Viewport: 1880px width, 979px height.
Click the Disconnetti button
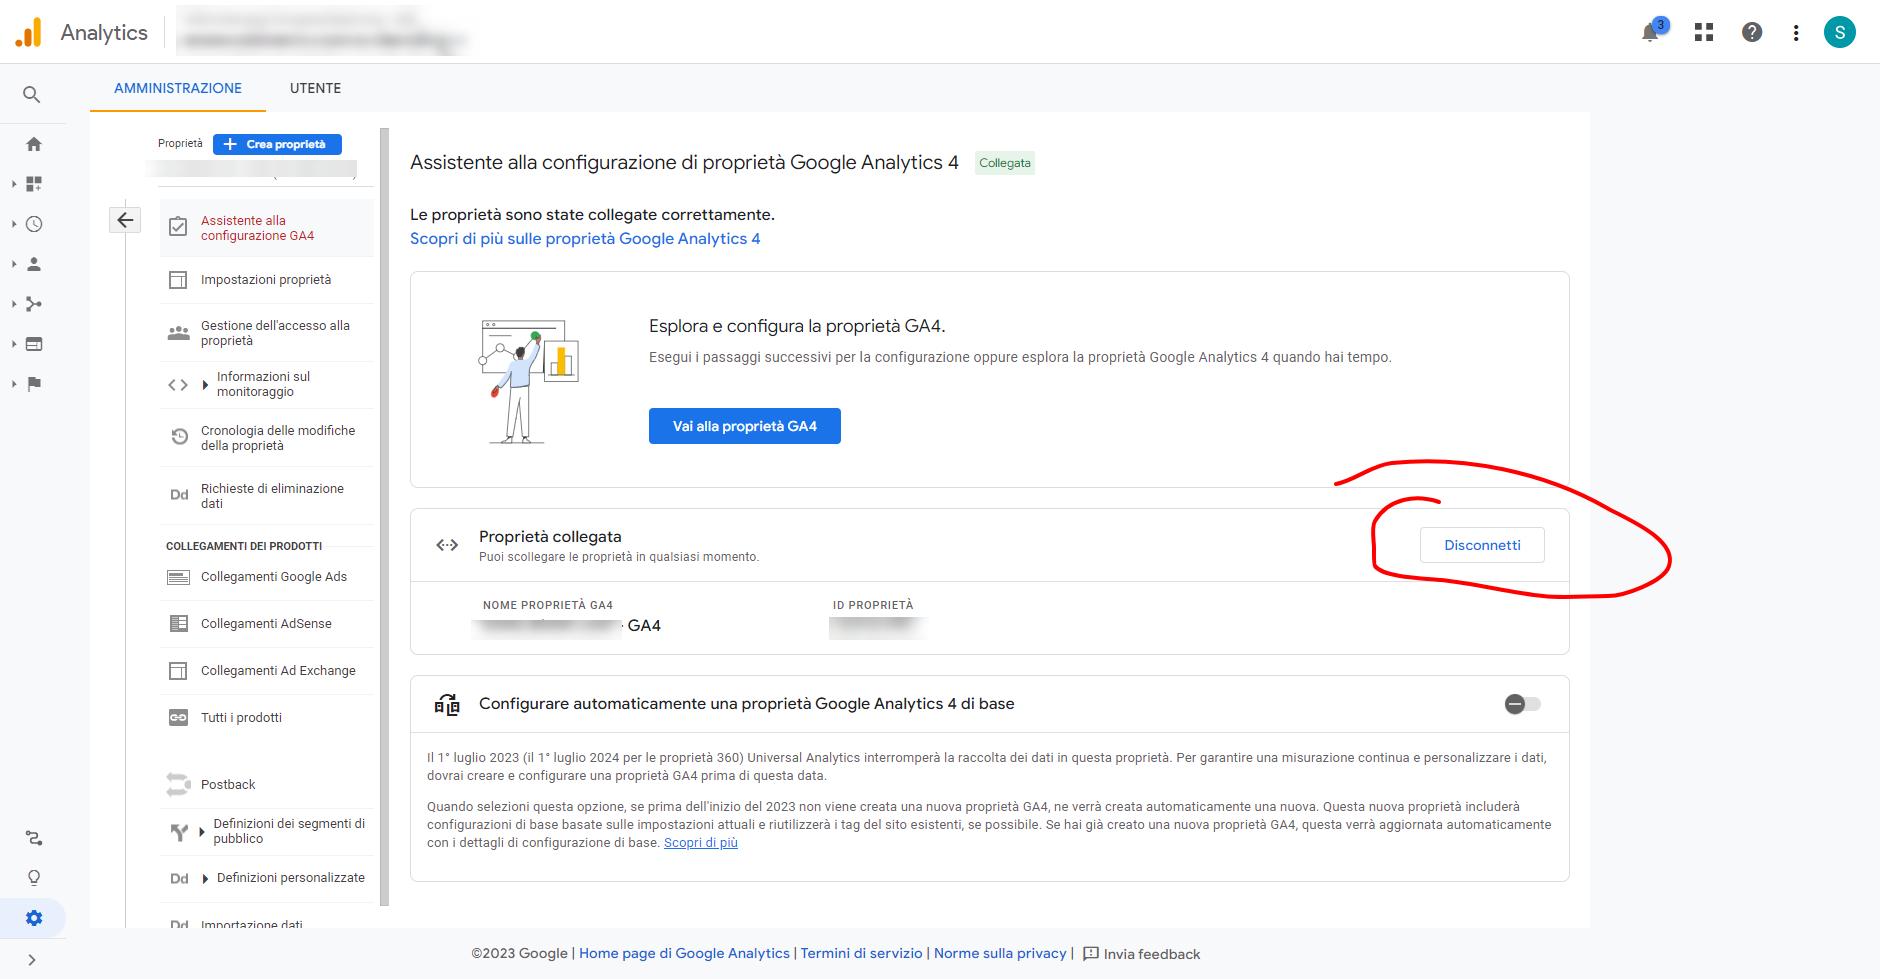(1482, 545)
